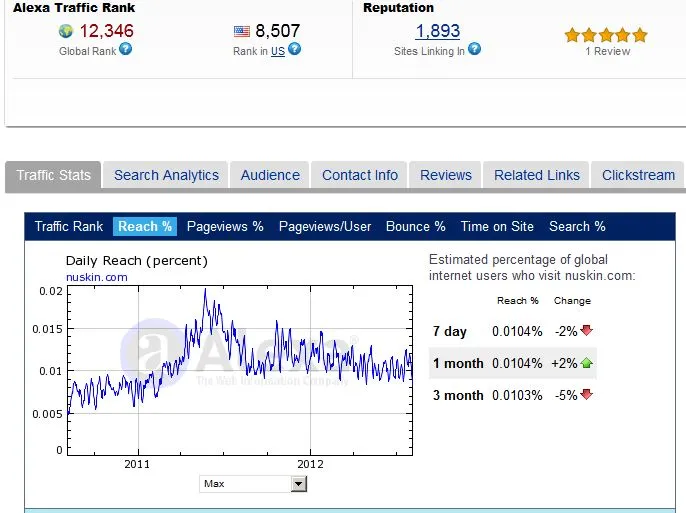Click the Reputation heading
Screen dimensions: 686x513
tap(399, 8)
